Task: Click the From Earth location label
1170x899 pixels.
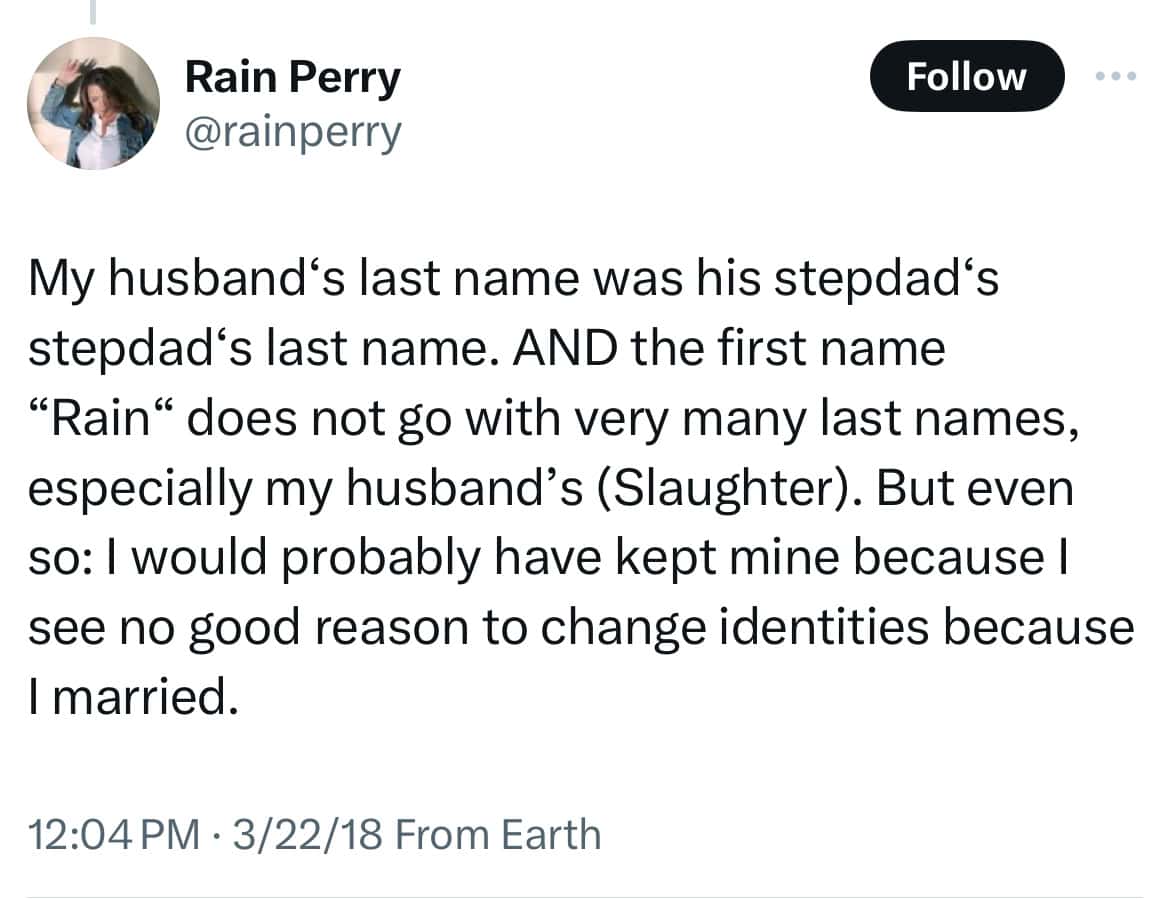Action: click(x=498, y=834)
